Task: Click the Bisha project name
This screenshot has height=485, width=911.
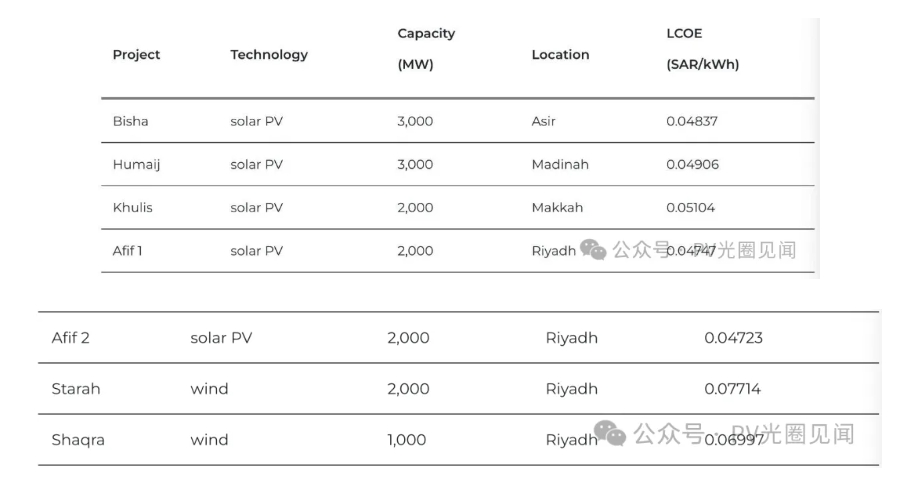Action: (130, 121)
